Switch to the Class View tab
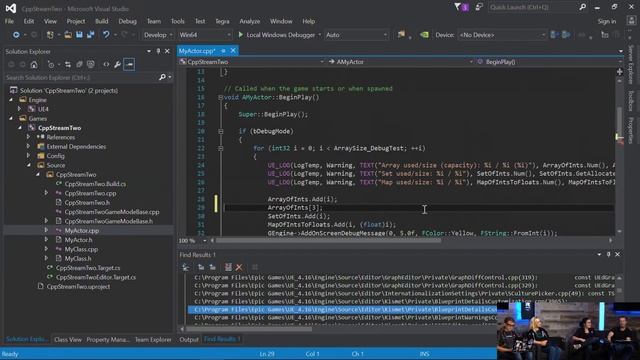 tap(68, 339)
